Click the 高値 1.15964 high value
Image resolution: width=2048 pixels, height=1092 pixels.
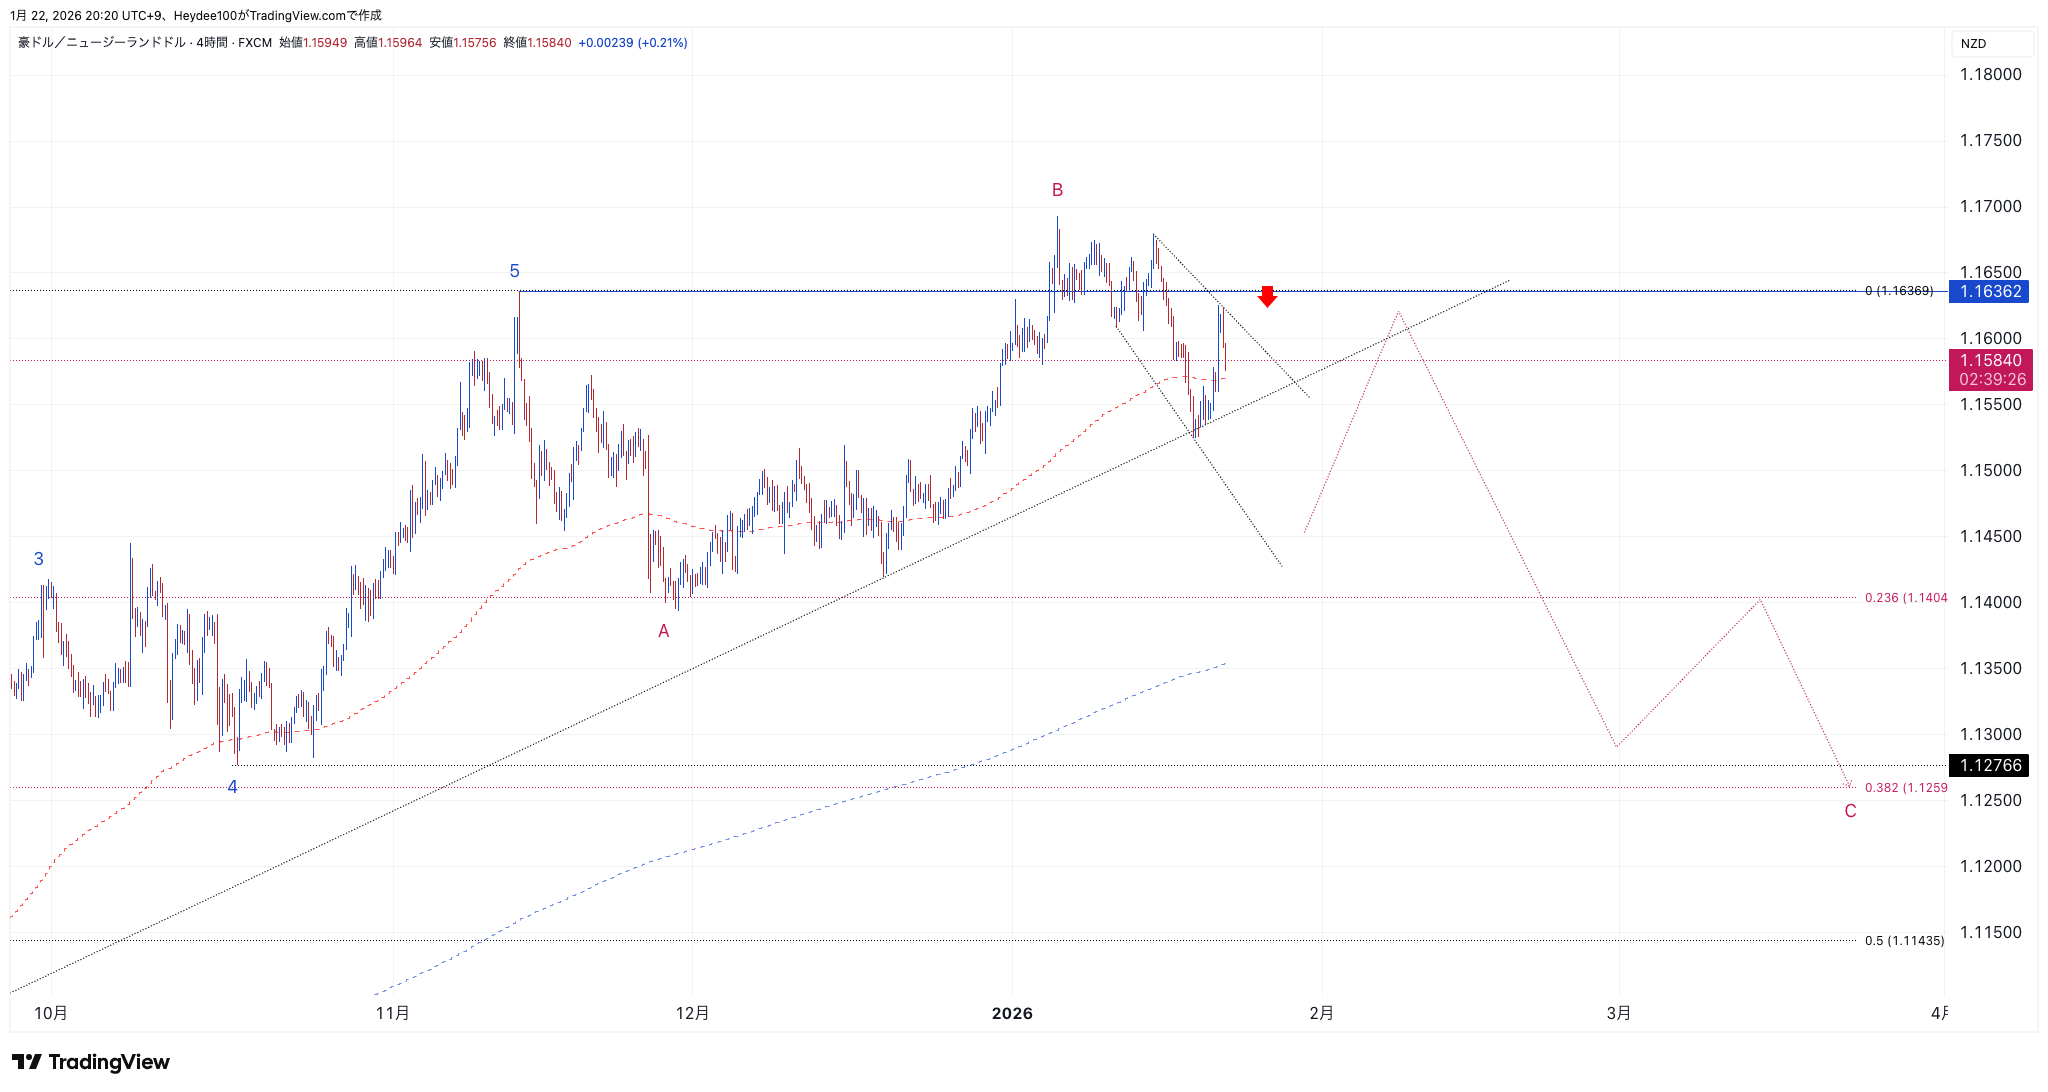coord(388,43)
